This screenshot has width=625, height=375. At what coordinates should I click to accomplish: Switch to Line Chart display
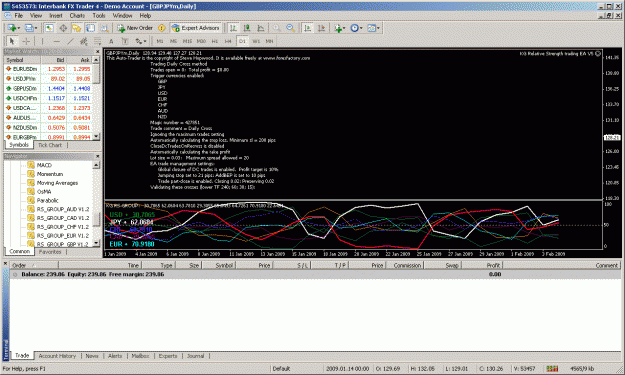[261, 28]
